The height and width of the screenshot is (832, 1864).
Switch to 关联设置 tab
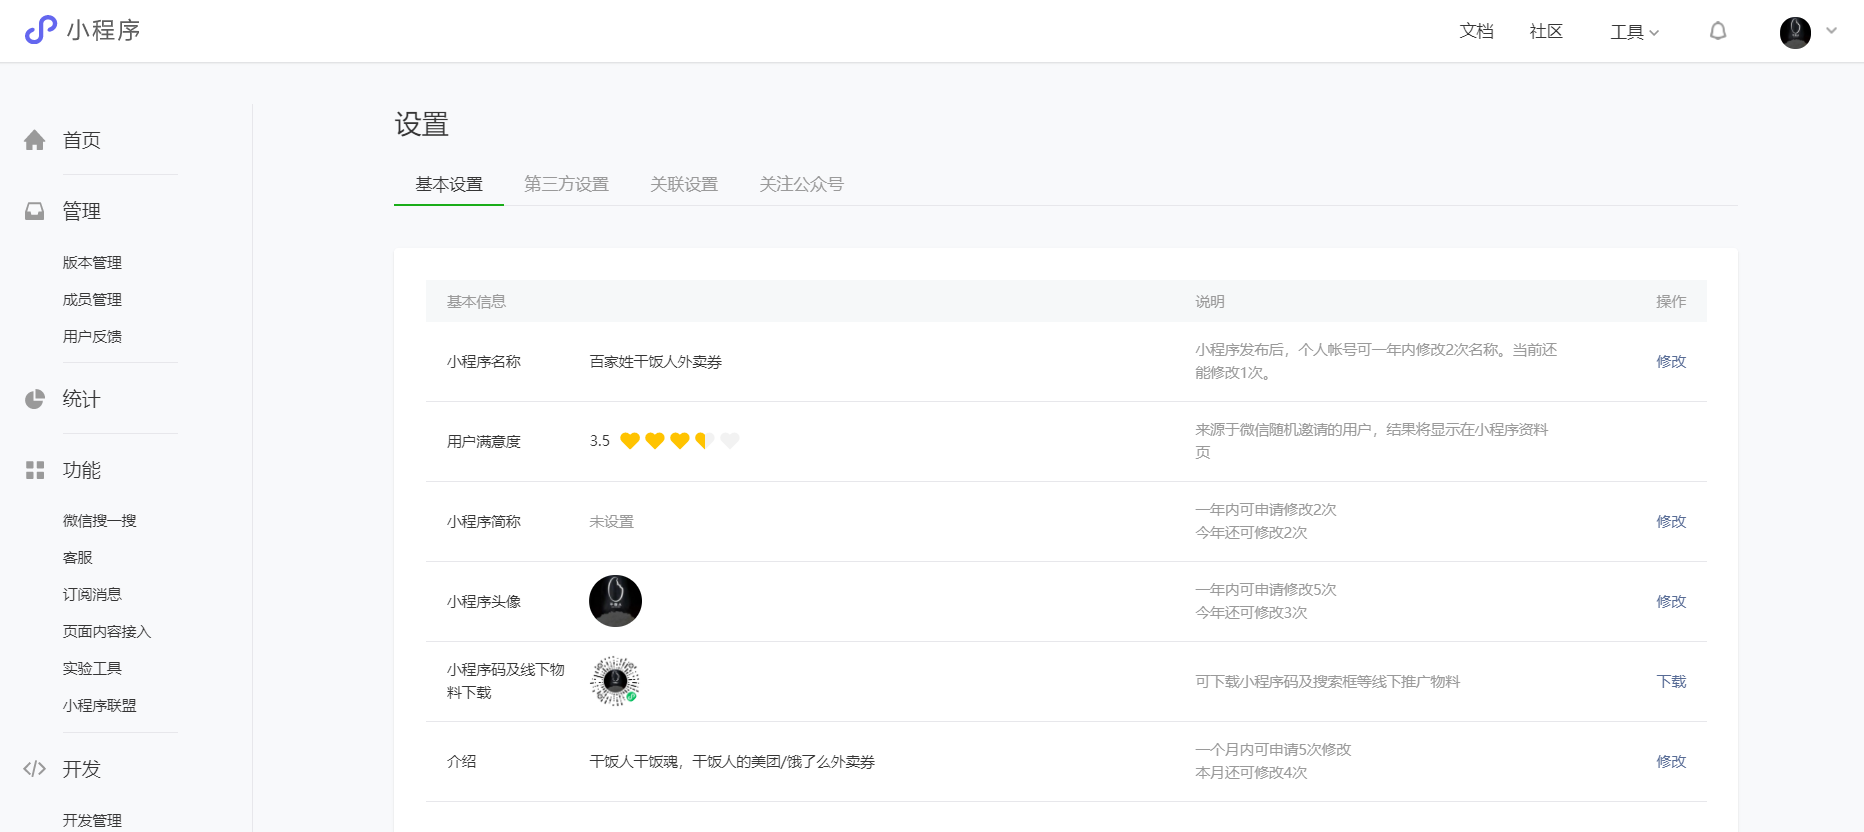pos(684,184)
